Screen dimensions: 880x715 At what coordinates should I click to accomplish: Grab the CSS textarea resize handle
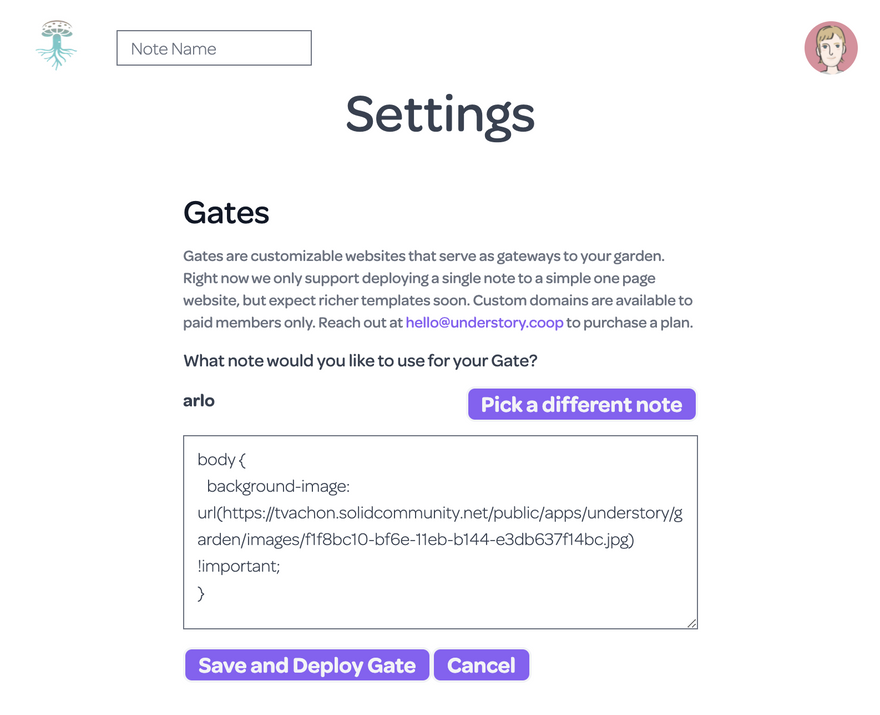click(x=692, y=623)
